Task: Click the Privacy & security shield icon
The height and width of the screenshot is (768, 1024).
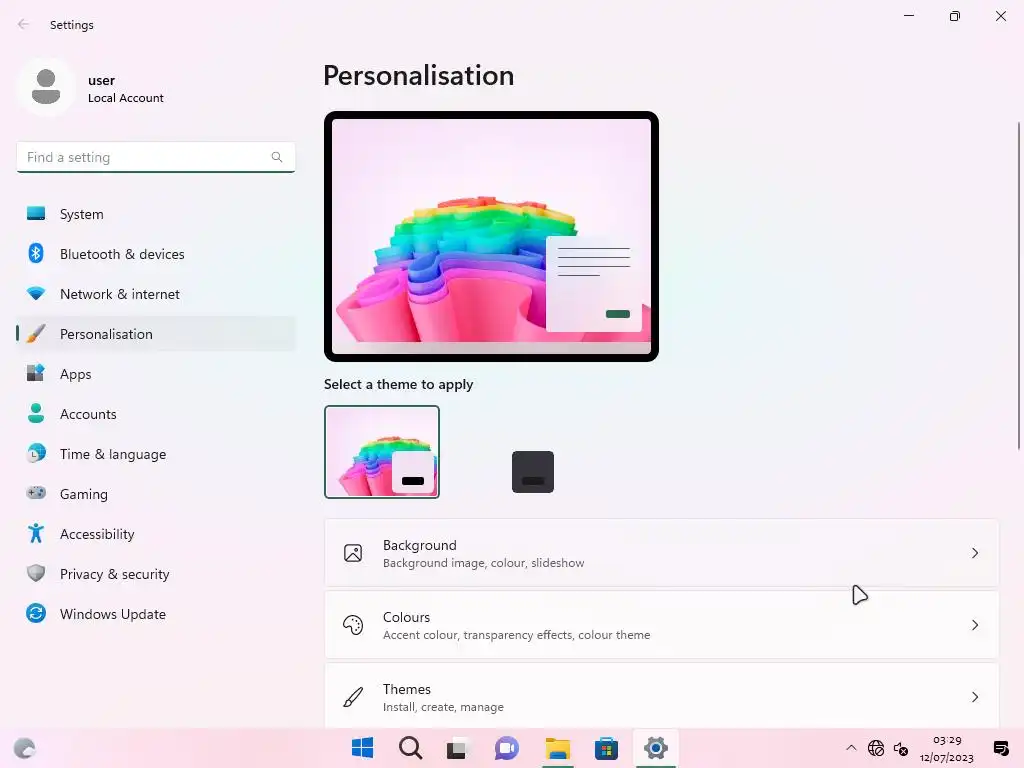Action: [36, 573]
